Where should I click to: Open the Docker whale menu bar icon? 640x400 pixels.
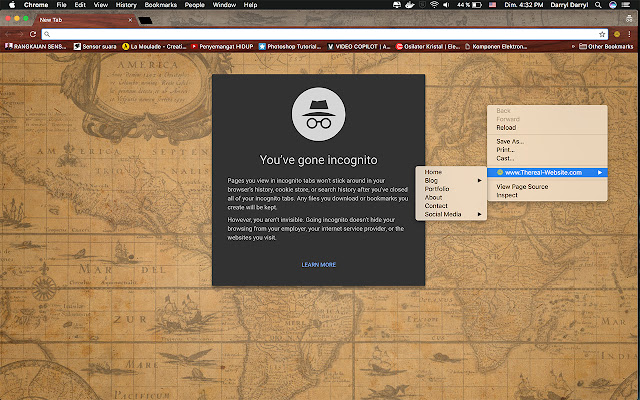(409, 5)
